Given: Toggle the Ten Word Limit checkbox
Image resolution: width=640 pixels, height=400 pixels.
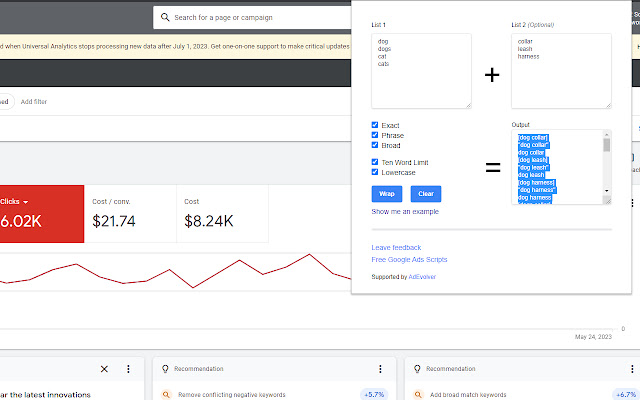Looking at the screenshot, I should point(375,162).
